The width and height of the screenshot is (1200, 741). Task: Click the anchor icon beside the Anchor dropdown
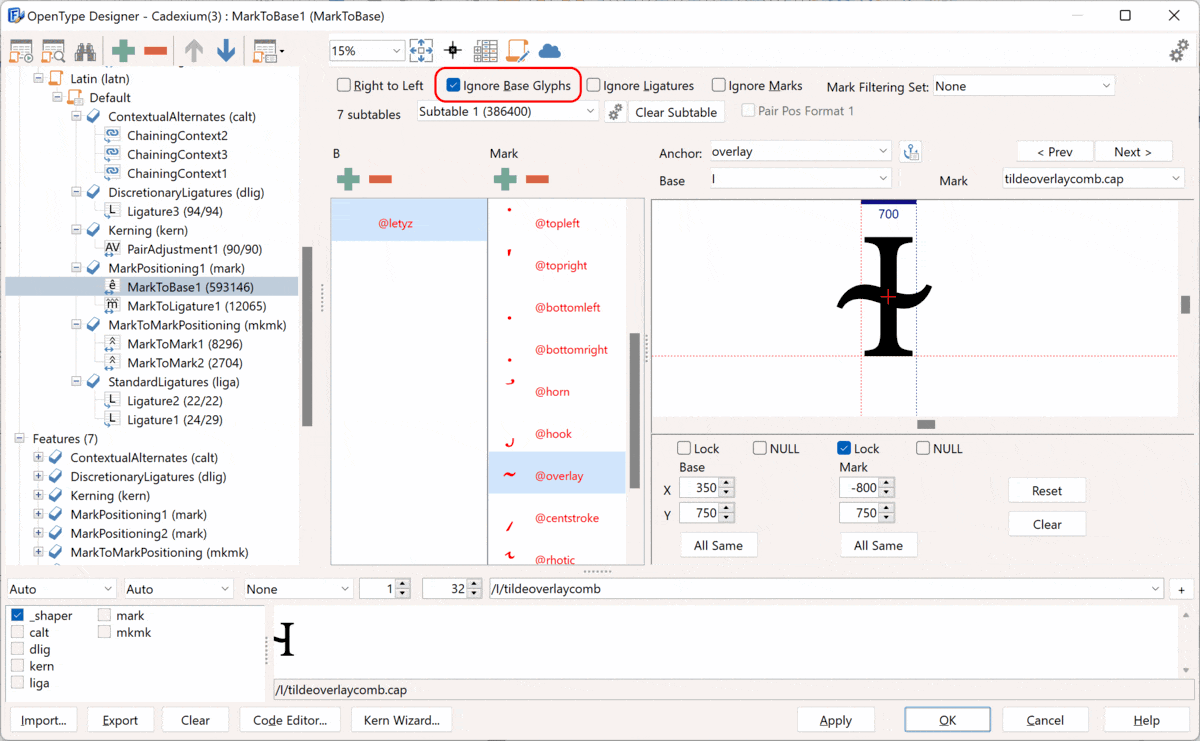910,152
